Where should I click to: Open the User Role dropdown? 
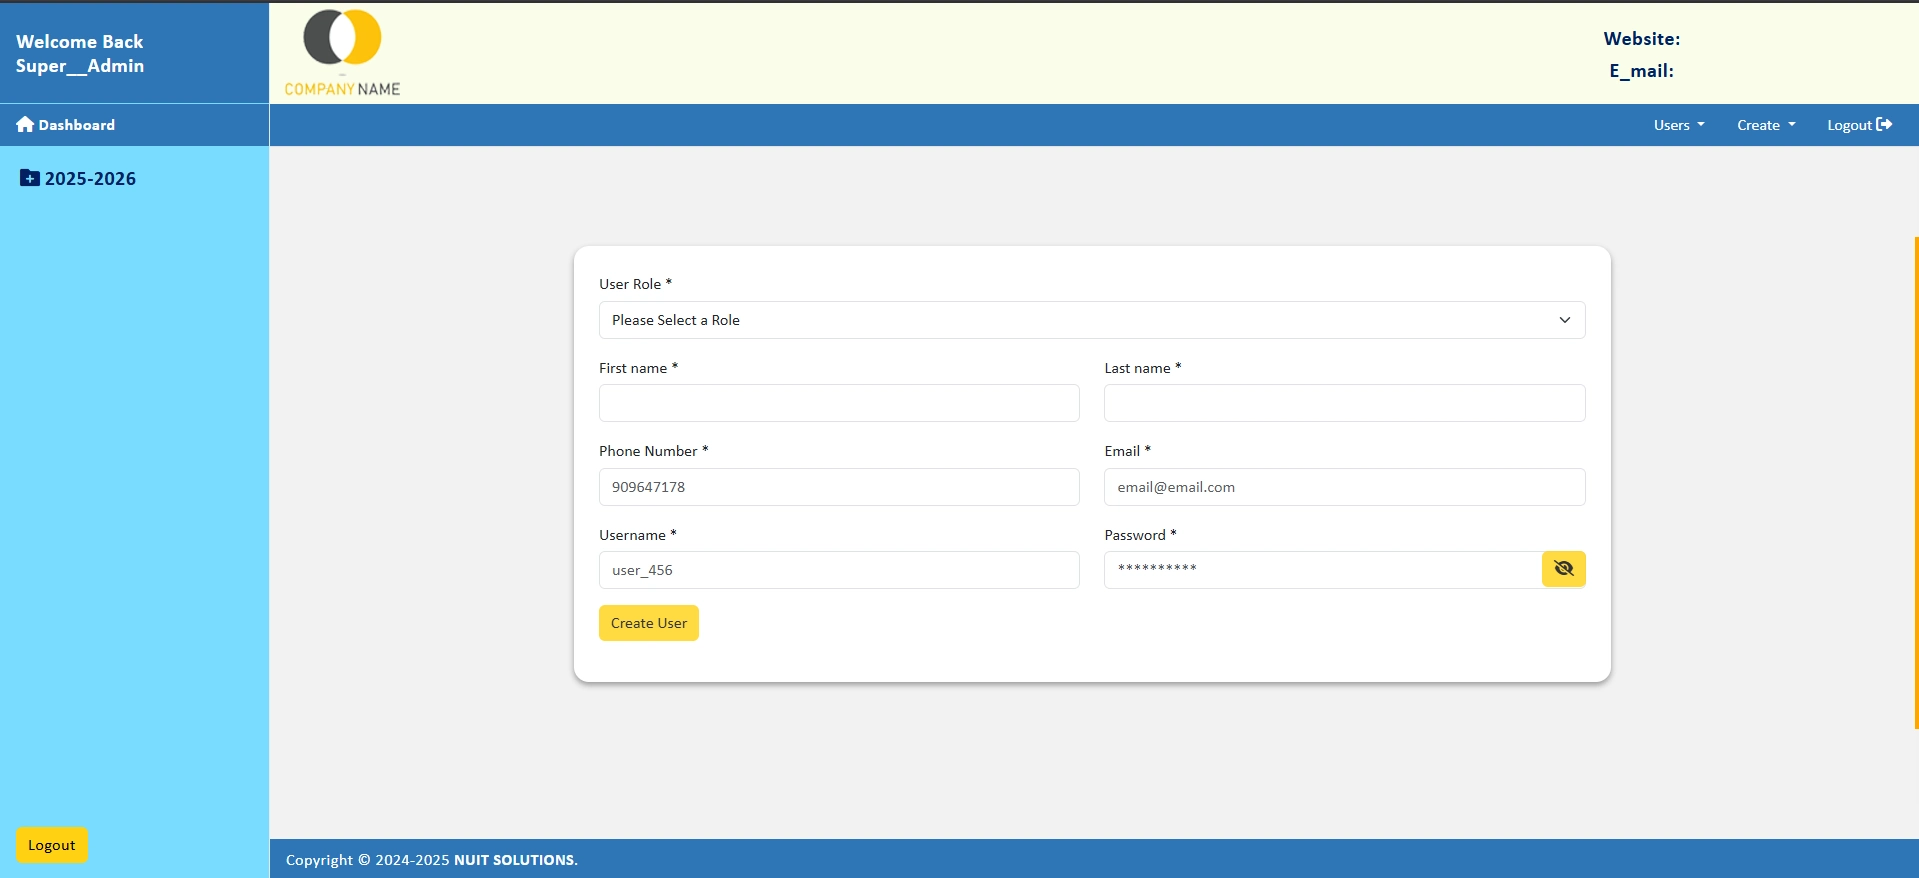[1090, 320]
